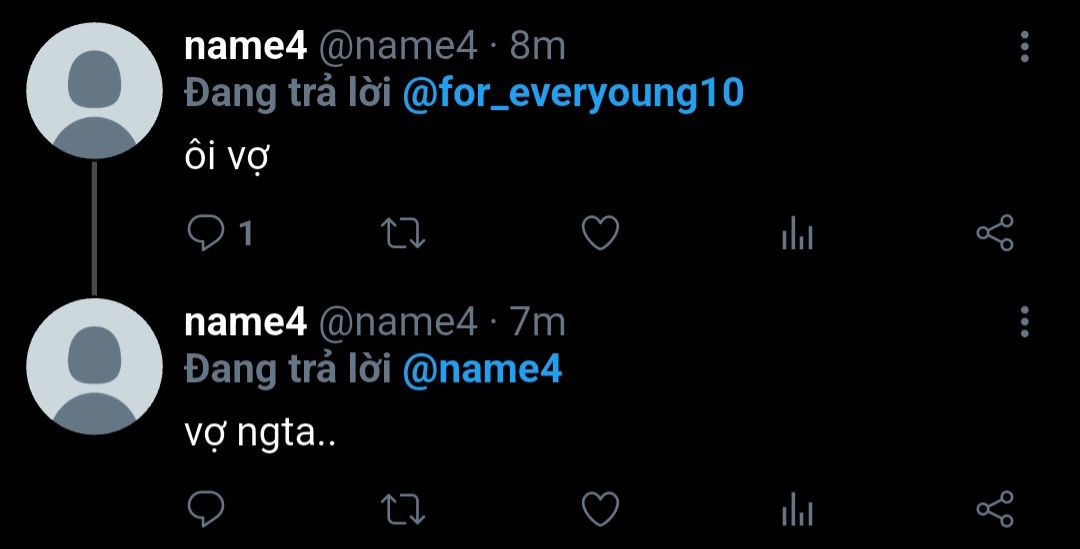Image resolution: width=1080 pixels, height=549 pixels.
Task: Open the first tweet's profile avatar
Action: coord(93,92)
